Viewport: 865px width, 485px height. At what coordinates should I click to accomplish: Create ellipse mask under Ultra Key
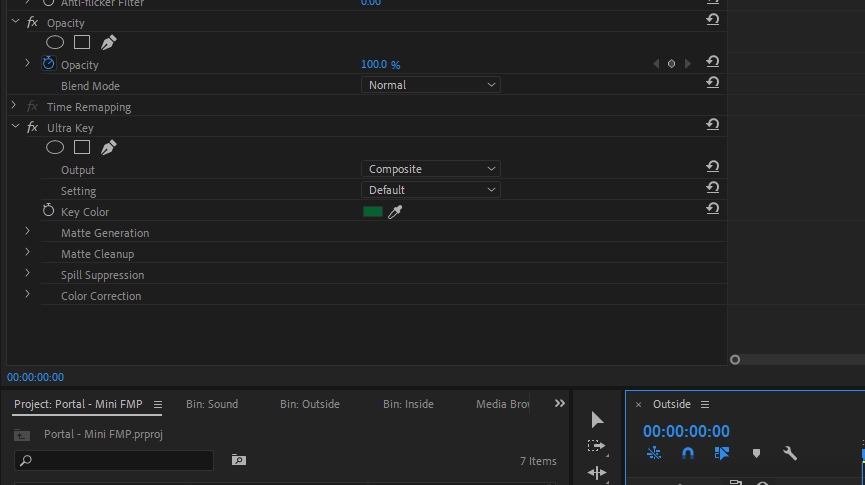tap(55, 147)
